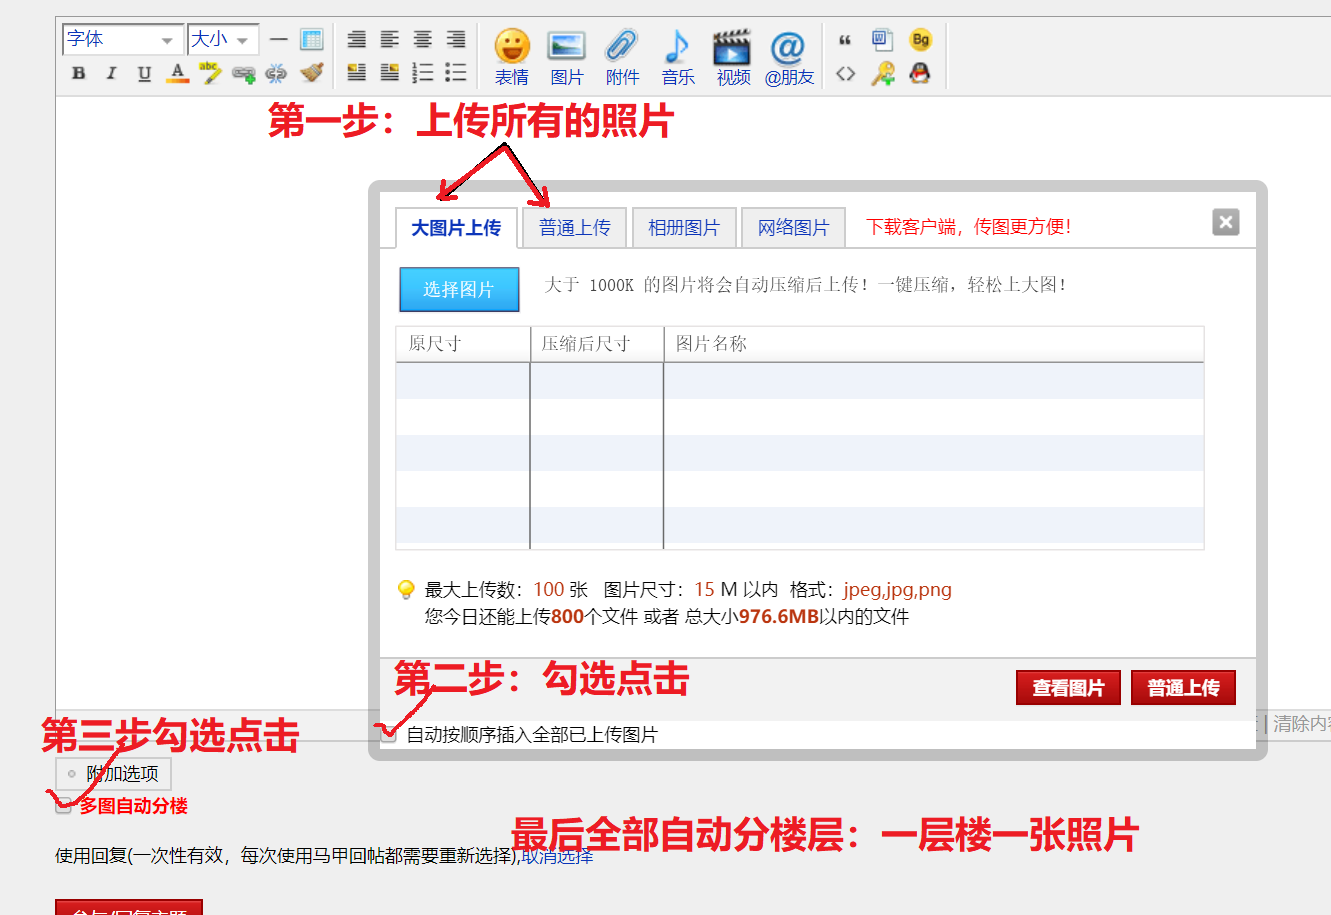Viewport: 1331px width, 915px height.
Task: Click the 取消选择 link
Action: pos(557,856)
